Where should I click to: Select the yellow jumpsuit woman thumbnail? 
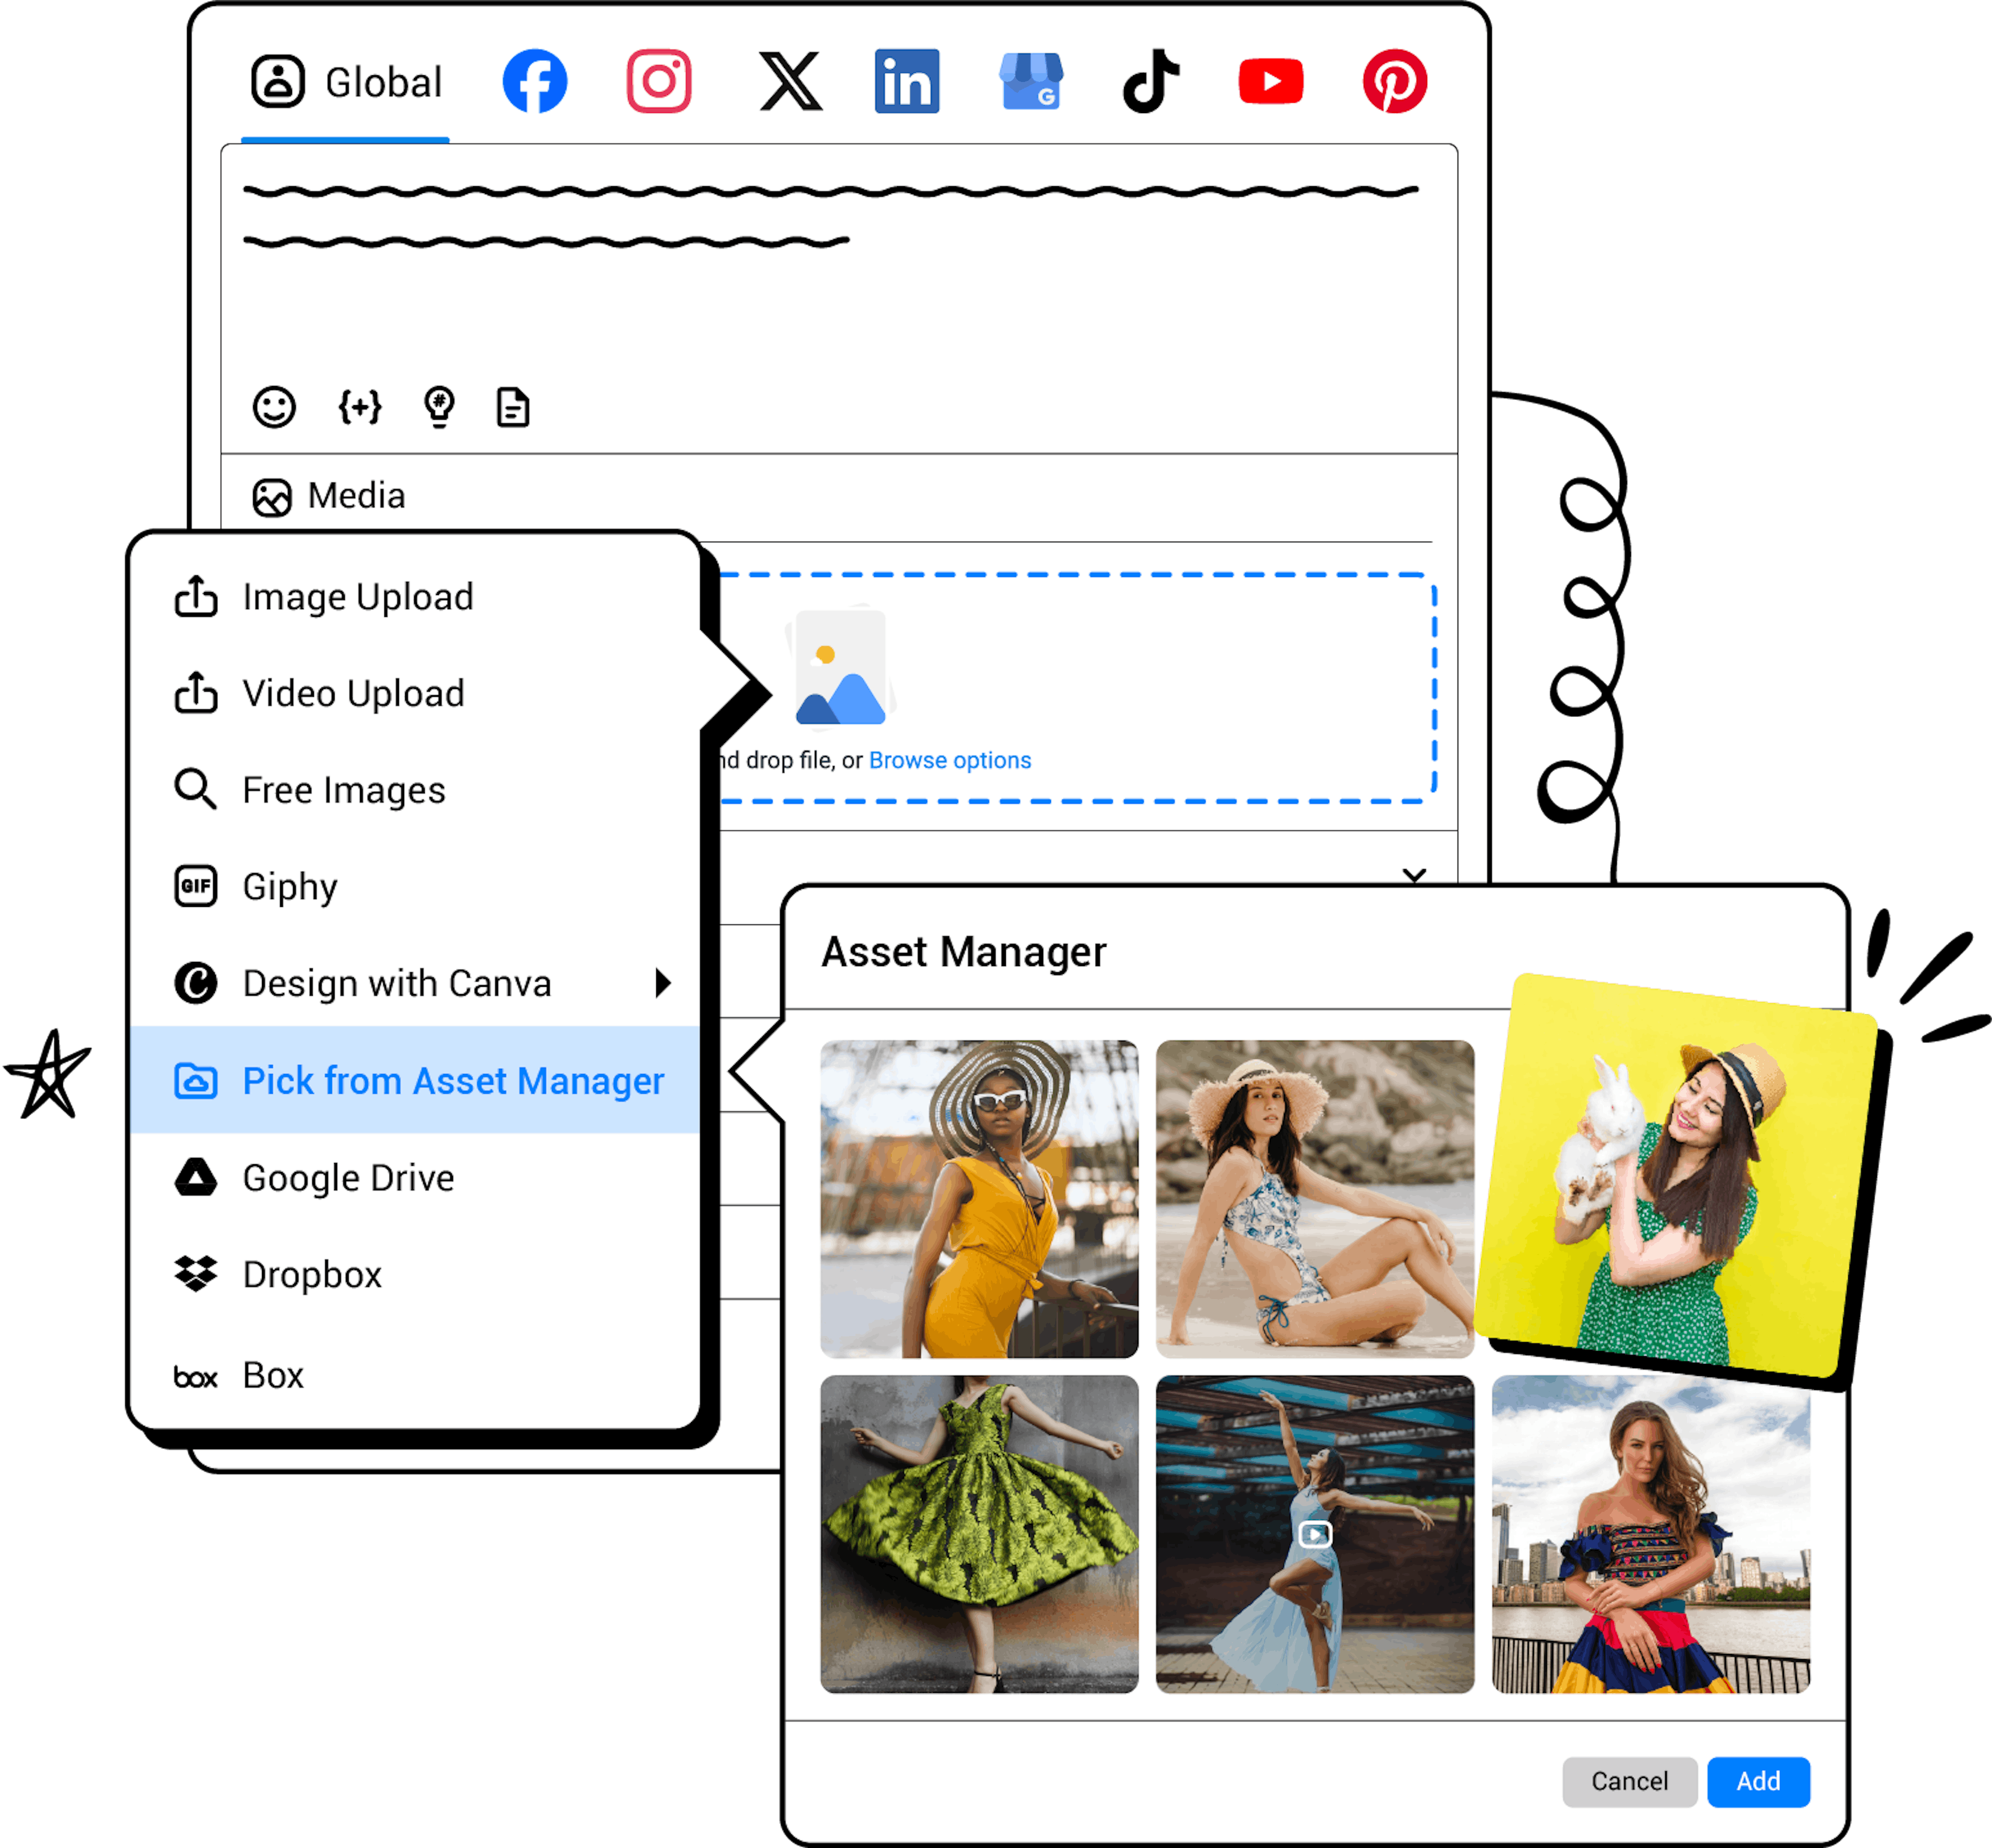coord(979,1199)
